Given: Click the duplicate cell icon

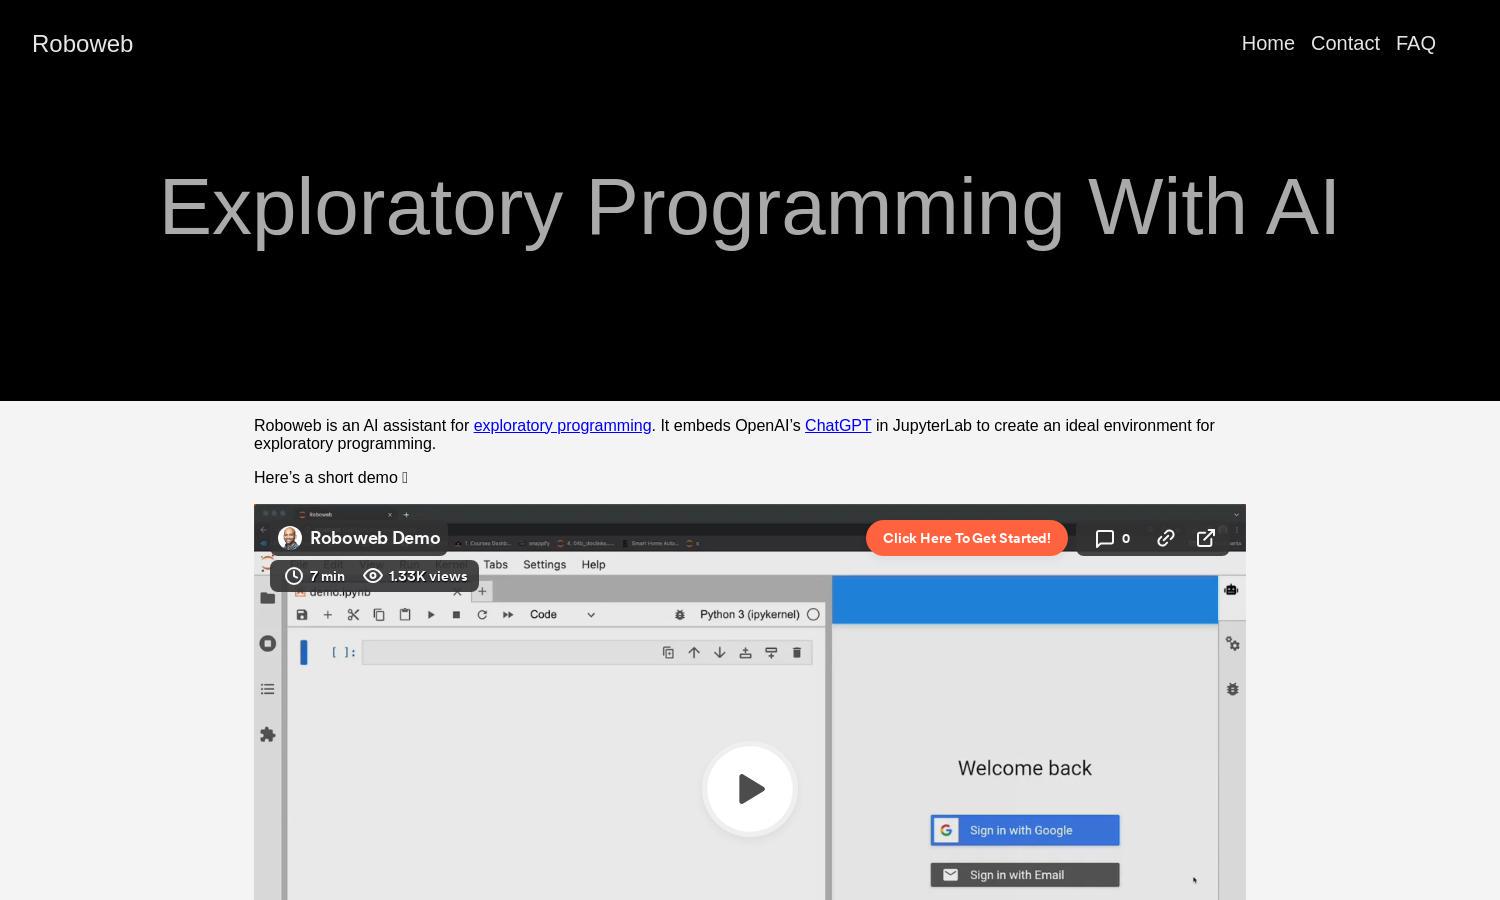Looking at the screenshot, I should pyautogui.click(x=668, y=653).
